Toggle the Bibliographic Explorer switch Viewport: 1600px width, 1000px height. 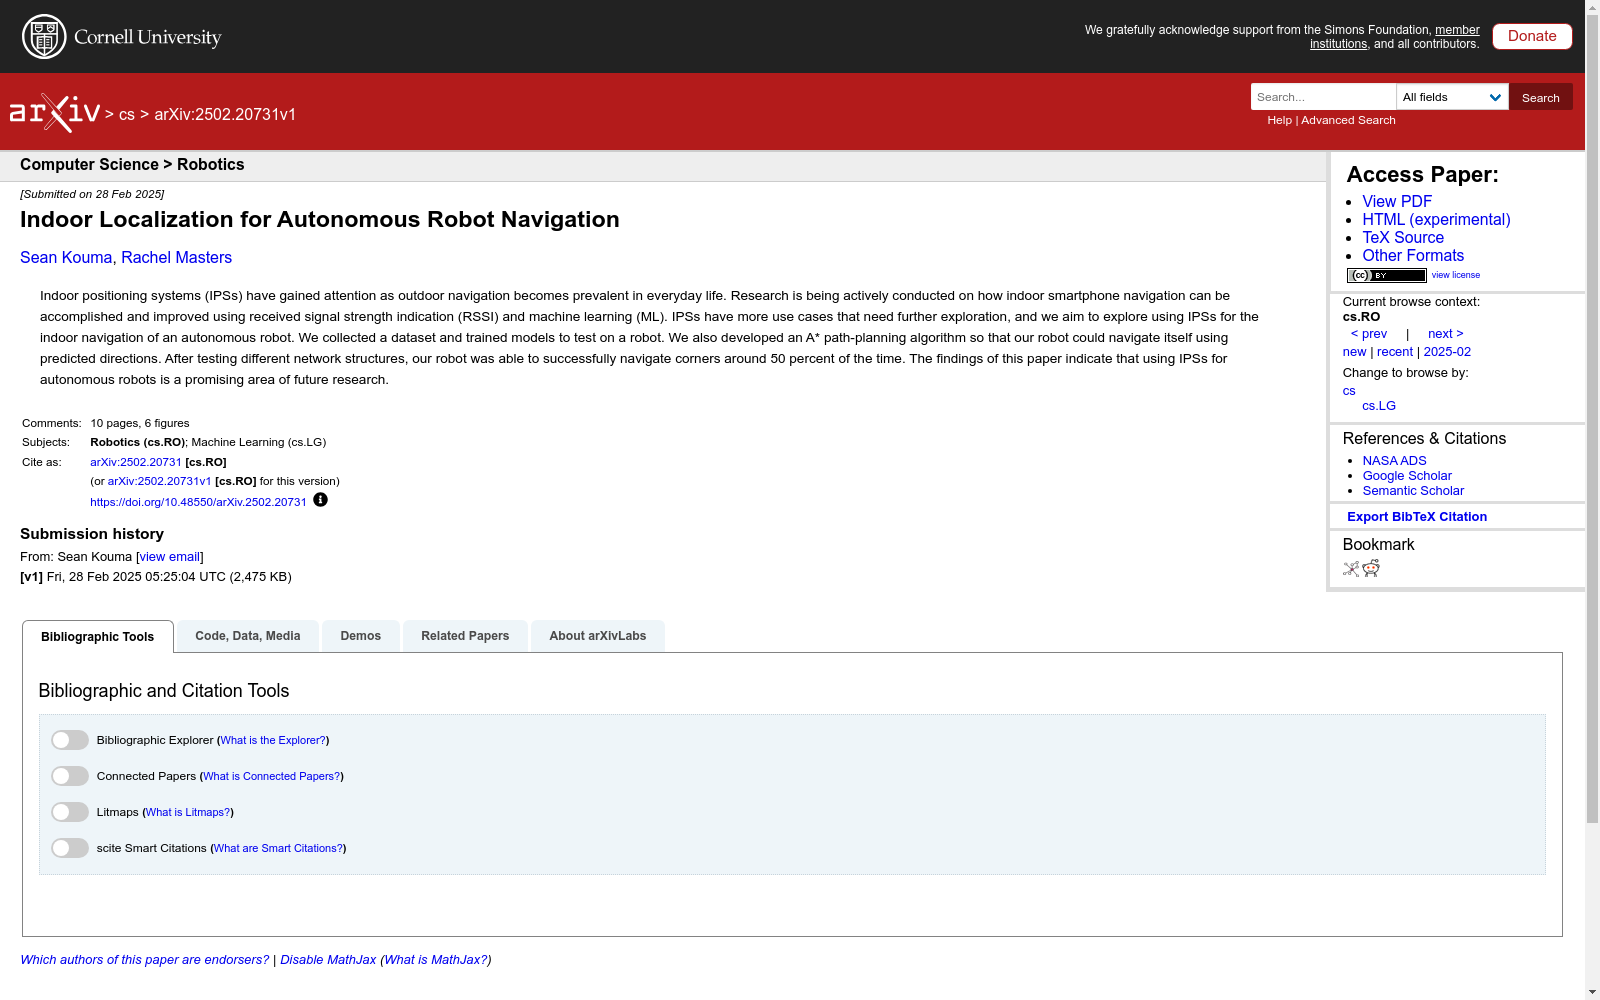[x=70, y=740]
